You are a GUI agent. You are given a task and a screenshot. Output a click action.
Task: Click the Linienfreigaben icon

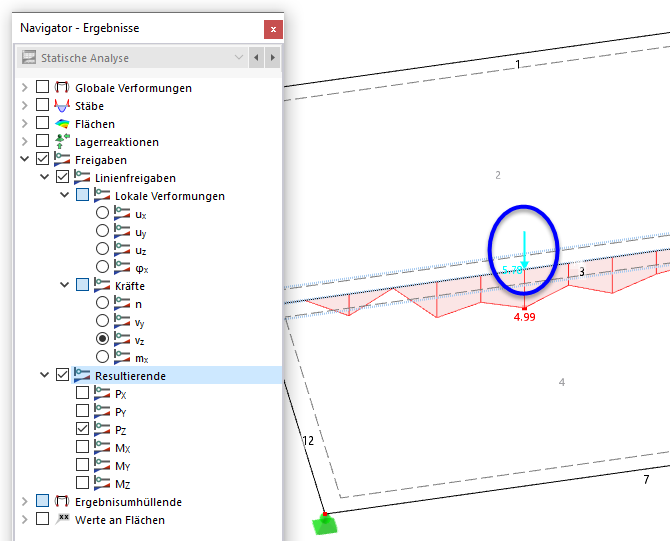click(82, 177)
